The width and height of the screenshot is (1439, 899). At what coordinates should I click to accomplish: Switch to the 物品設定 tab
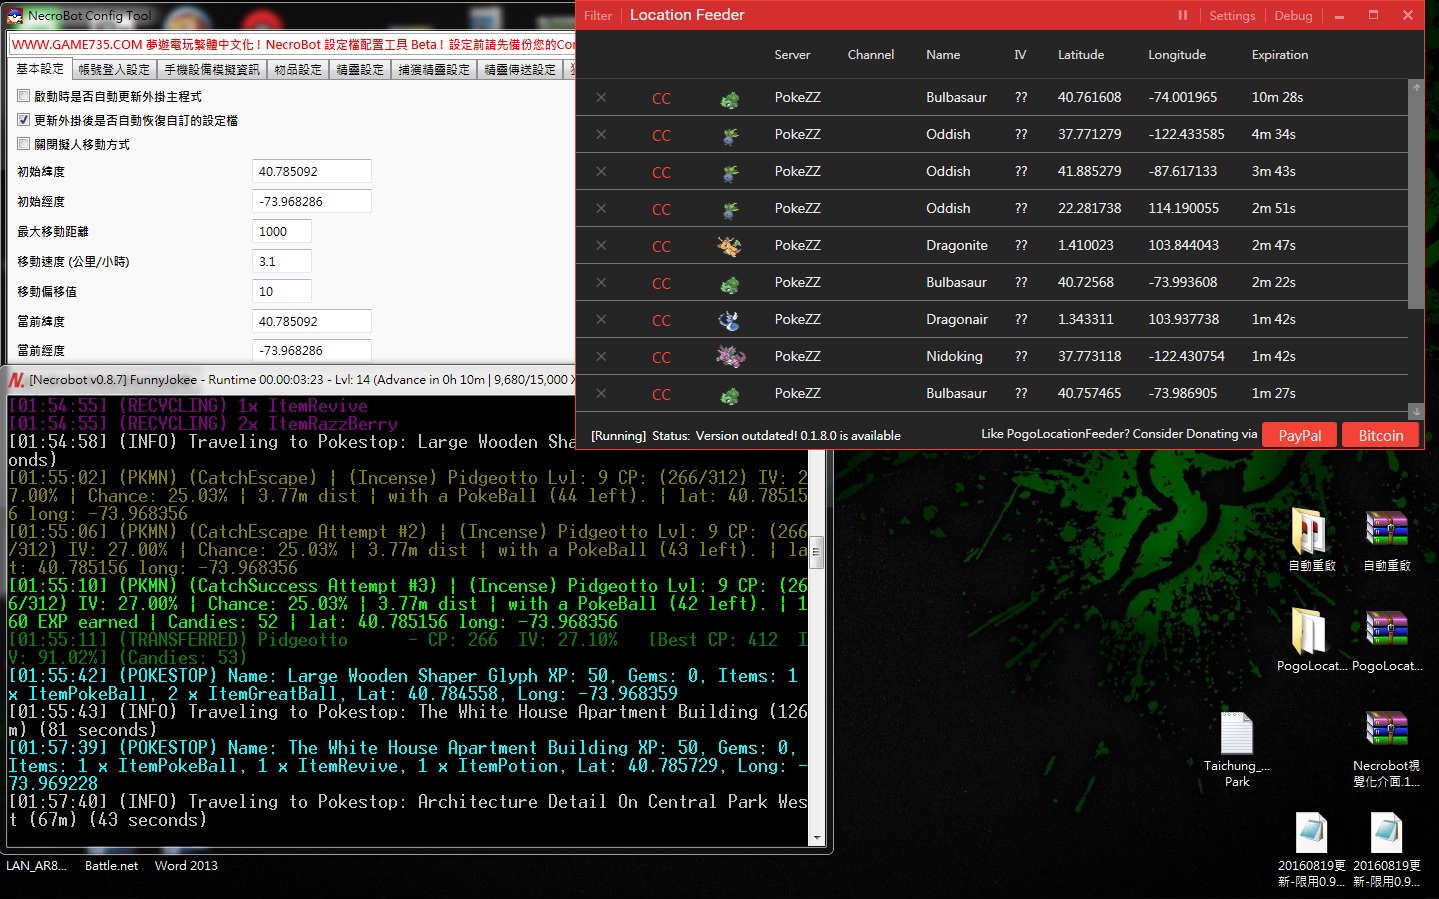tap(298, 70)
